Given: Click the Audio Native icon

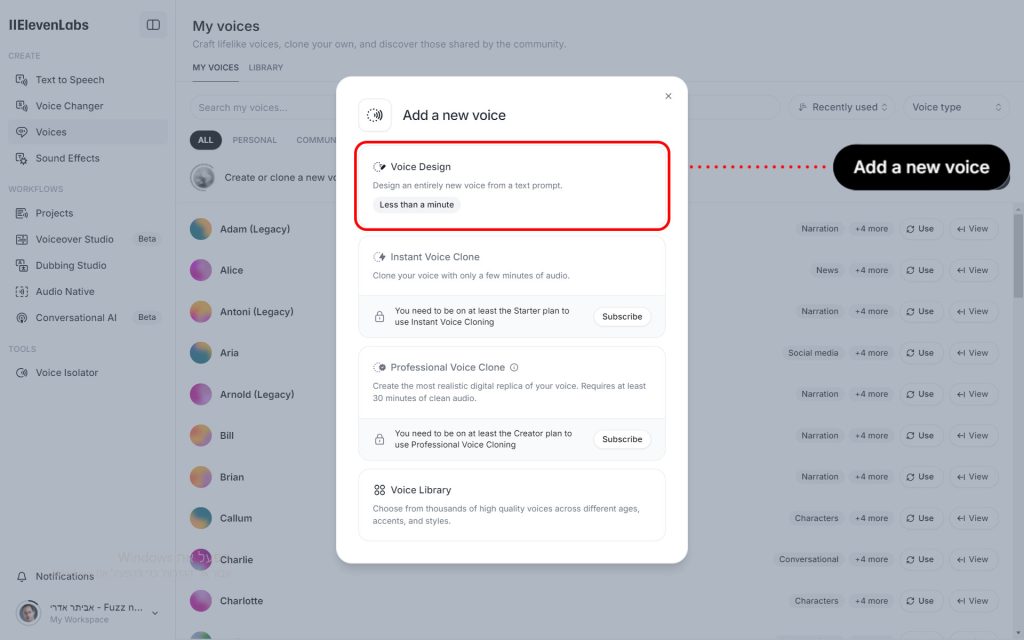Looking at the screenshot, I should tap(22, 291).
